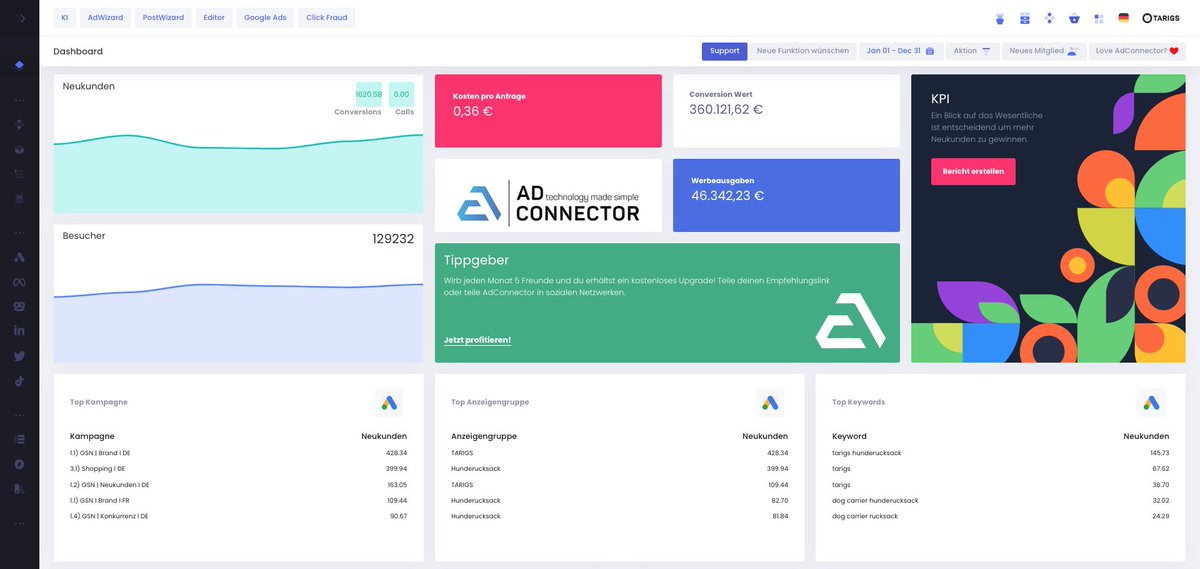
Task: Click the Kosten pro Anfrage card
Action: click(x=548, y=111)
